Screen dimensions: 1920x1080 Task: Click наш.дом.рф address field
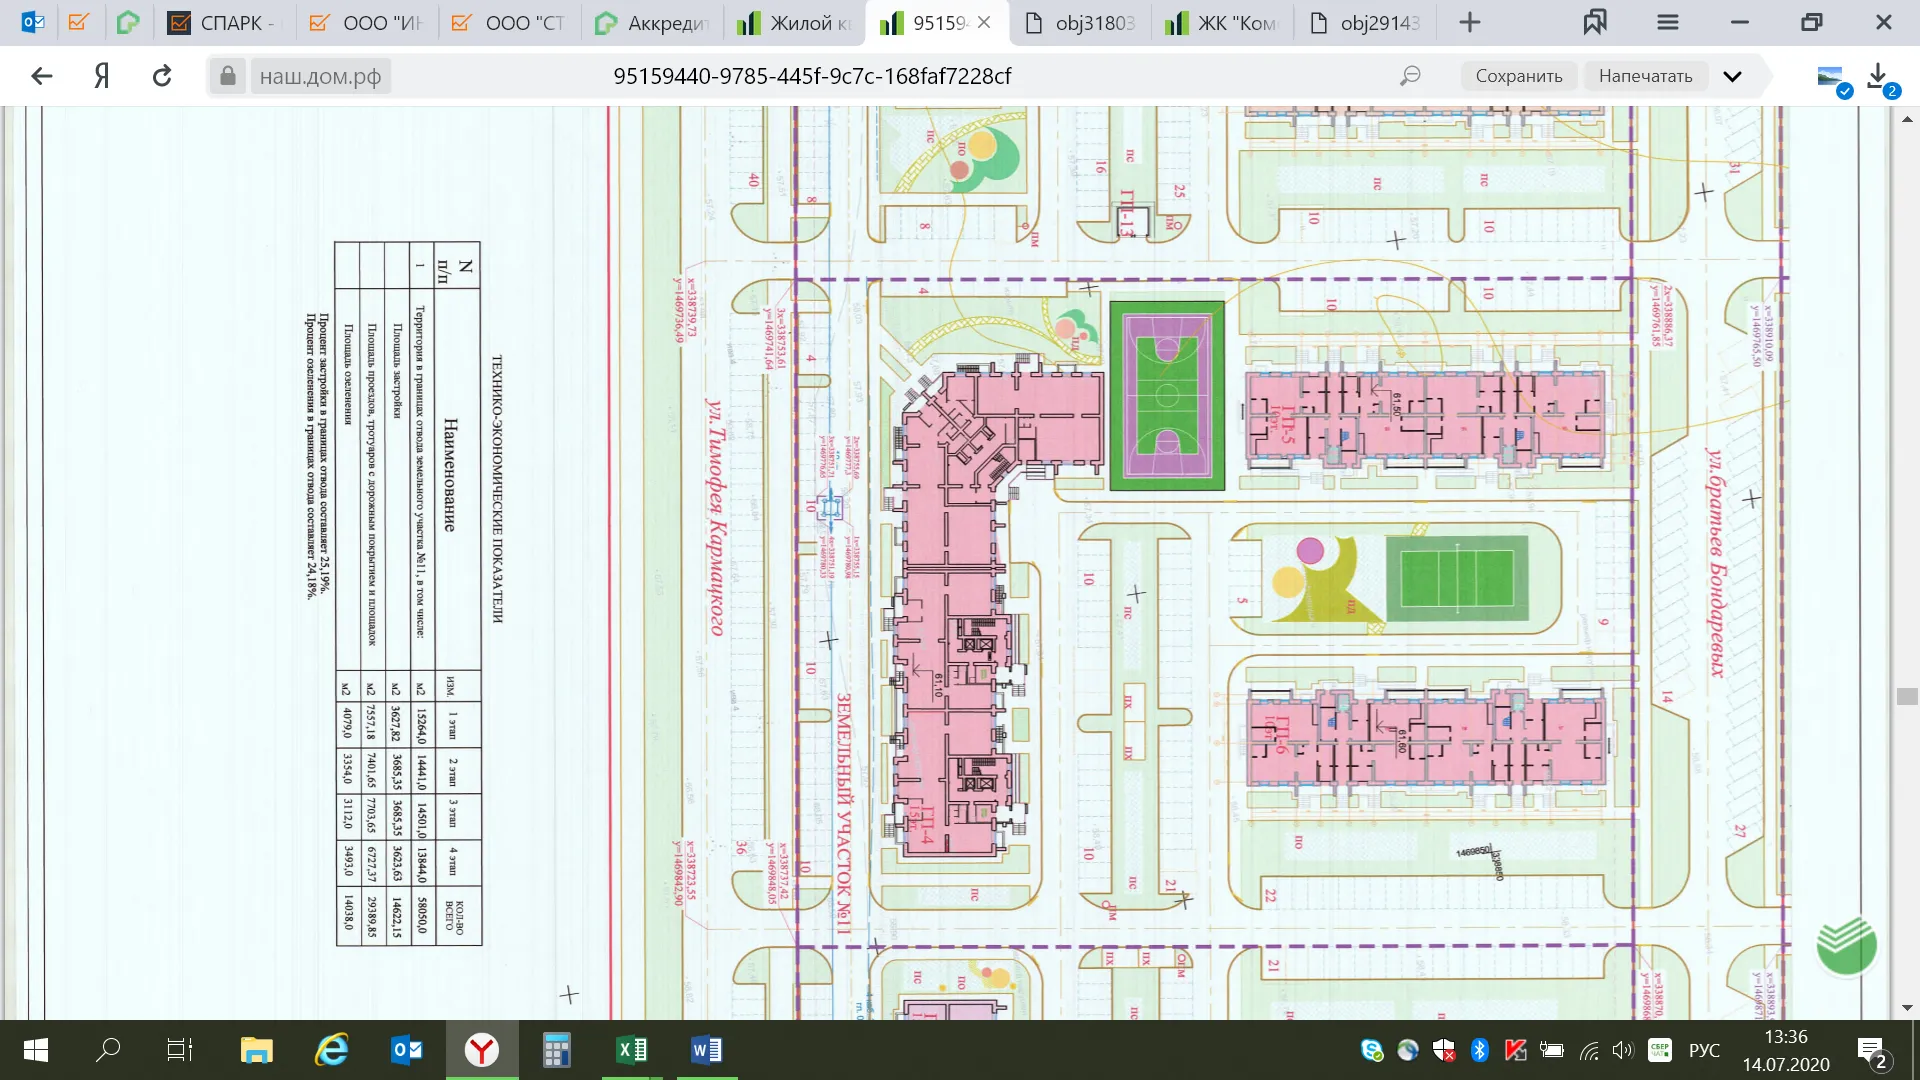(320, 76)
